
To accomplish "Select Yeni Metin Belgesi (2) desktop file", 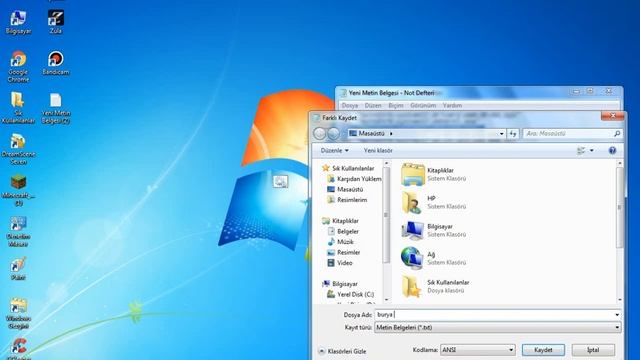I will click(56, 109).
